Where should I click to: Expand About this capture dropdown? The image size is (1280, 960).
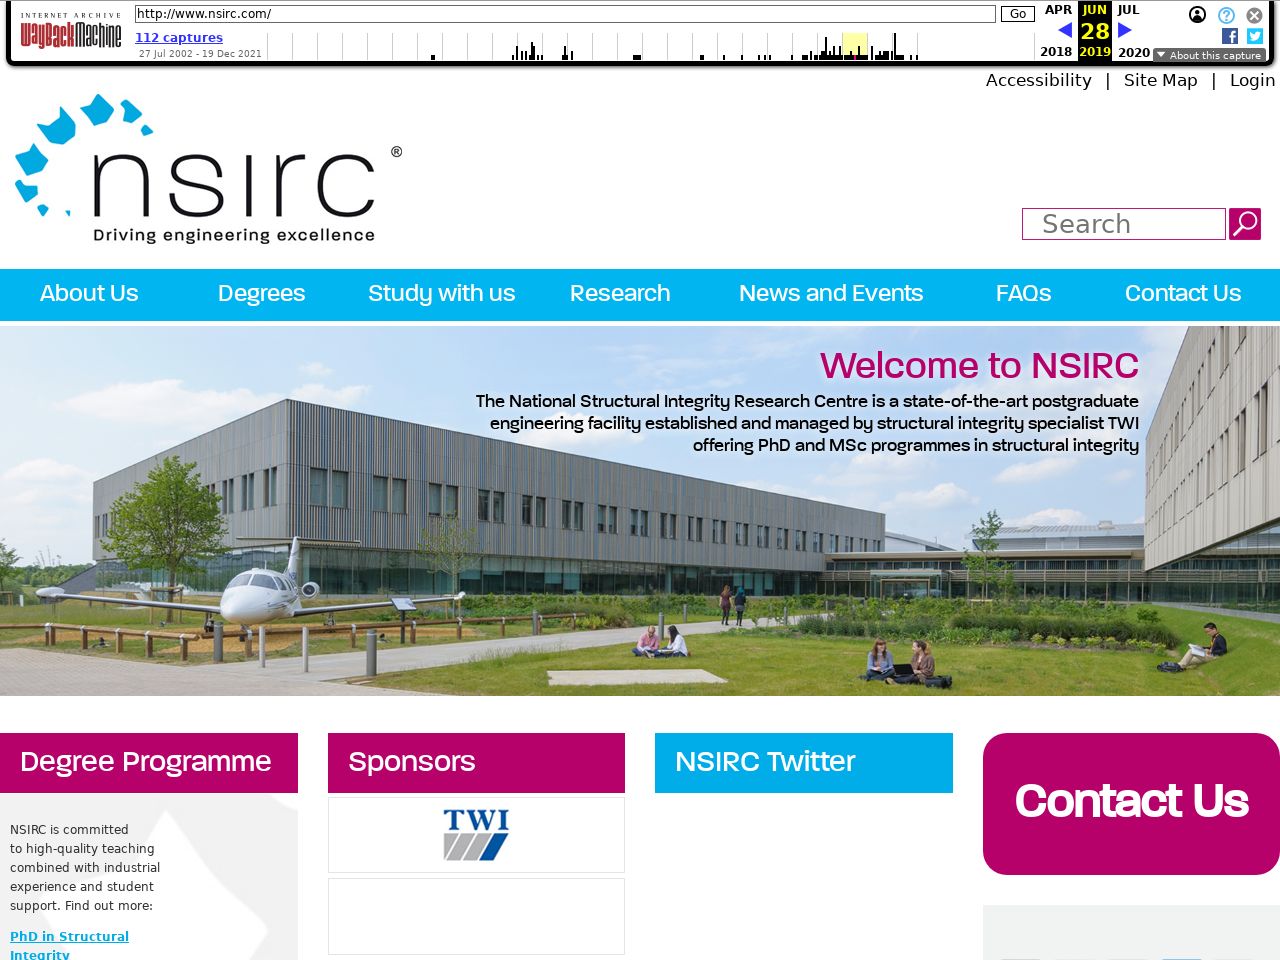pyautogui.click(x=1209, y=55)
